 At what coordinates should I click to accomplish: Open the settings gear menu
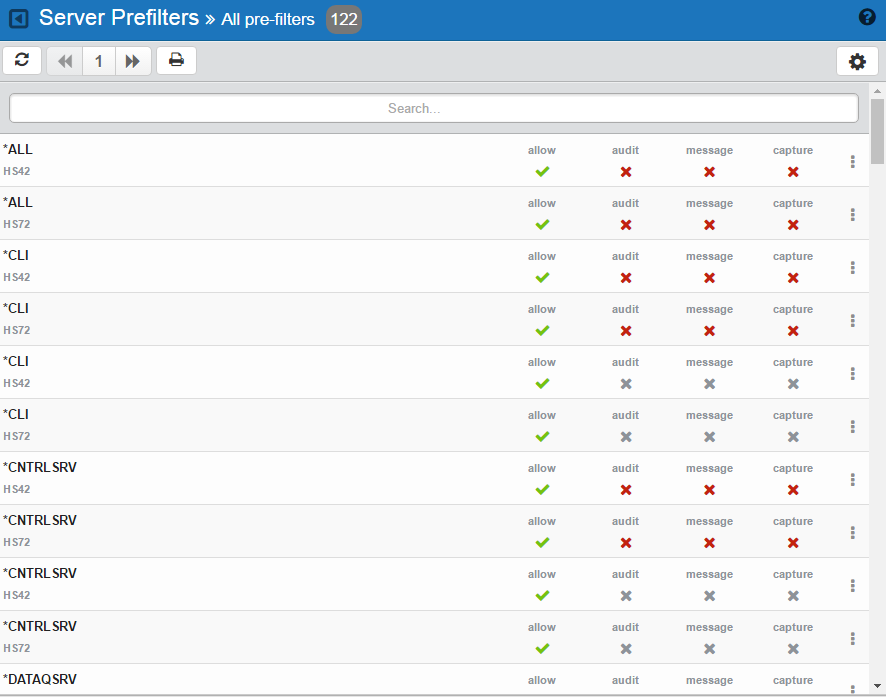[x=857, y=61]
